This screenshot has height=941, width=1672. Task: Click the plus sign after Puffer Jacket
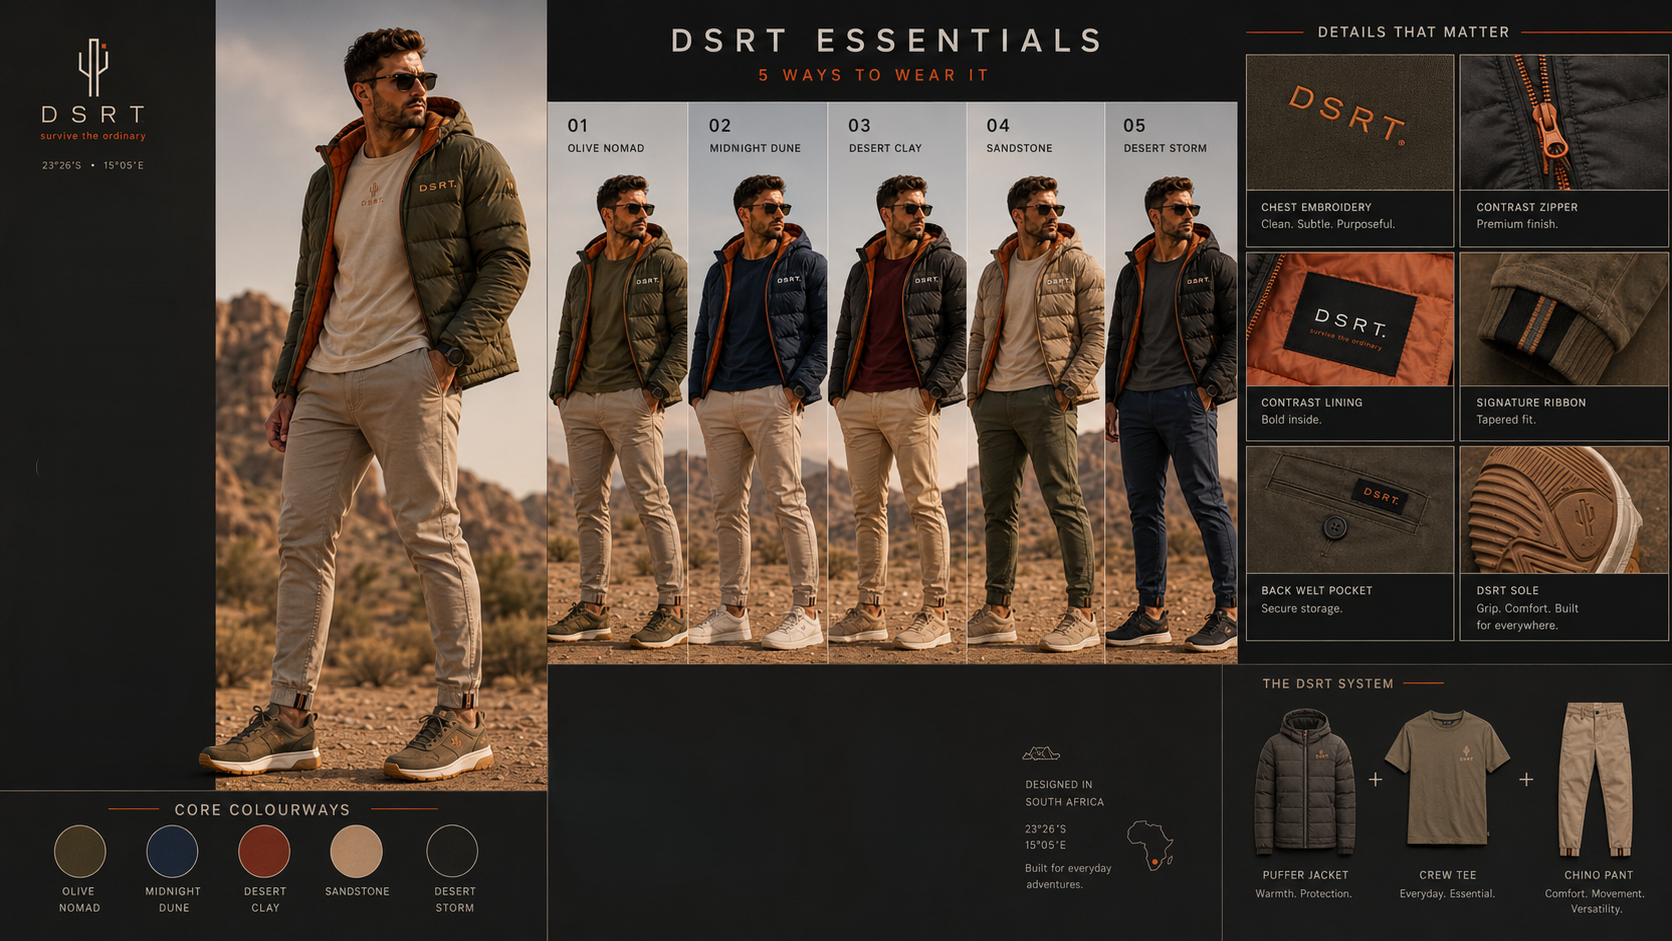[x=1375, y=779]
